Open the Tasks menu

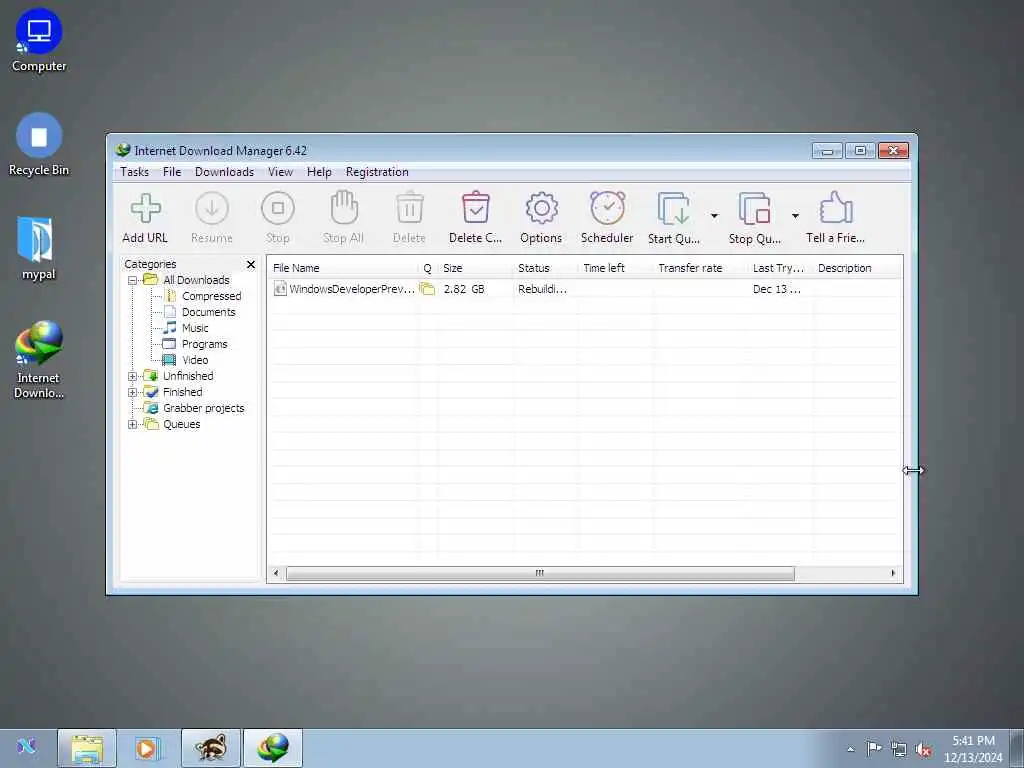pos(135,172)
